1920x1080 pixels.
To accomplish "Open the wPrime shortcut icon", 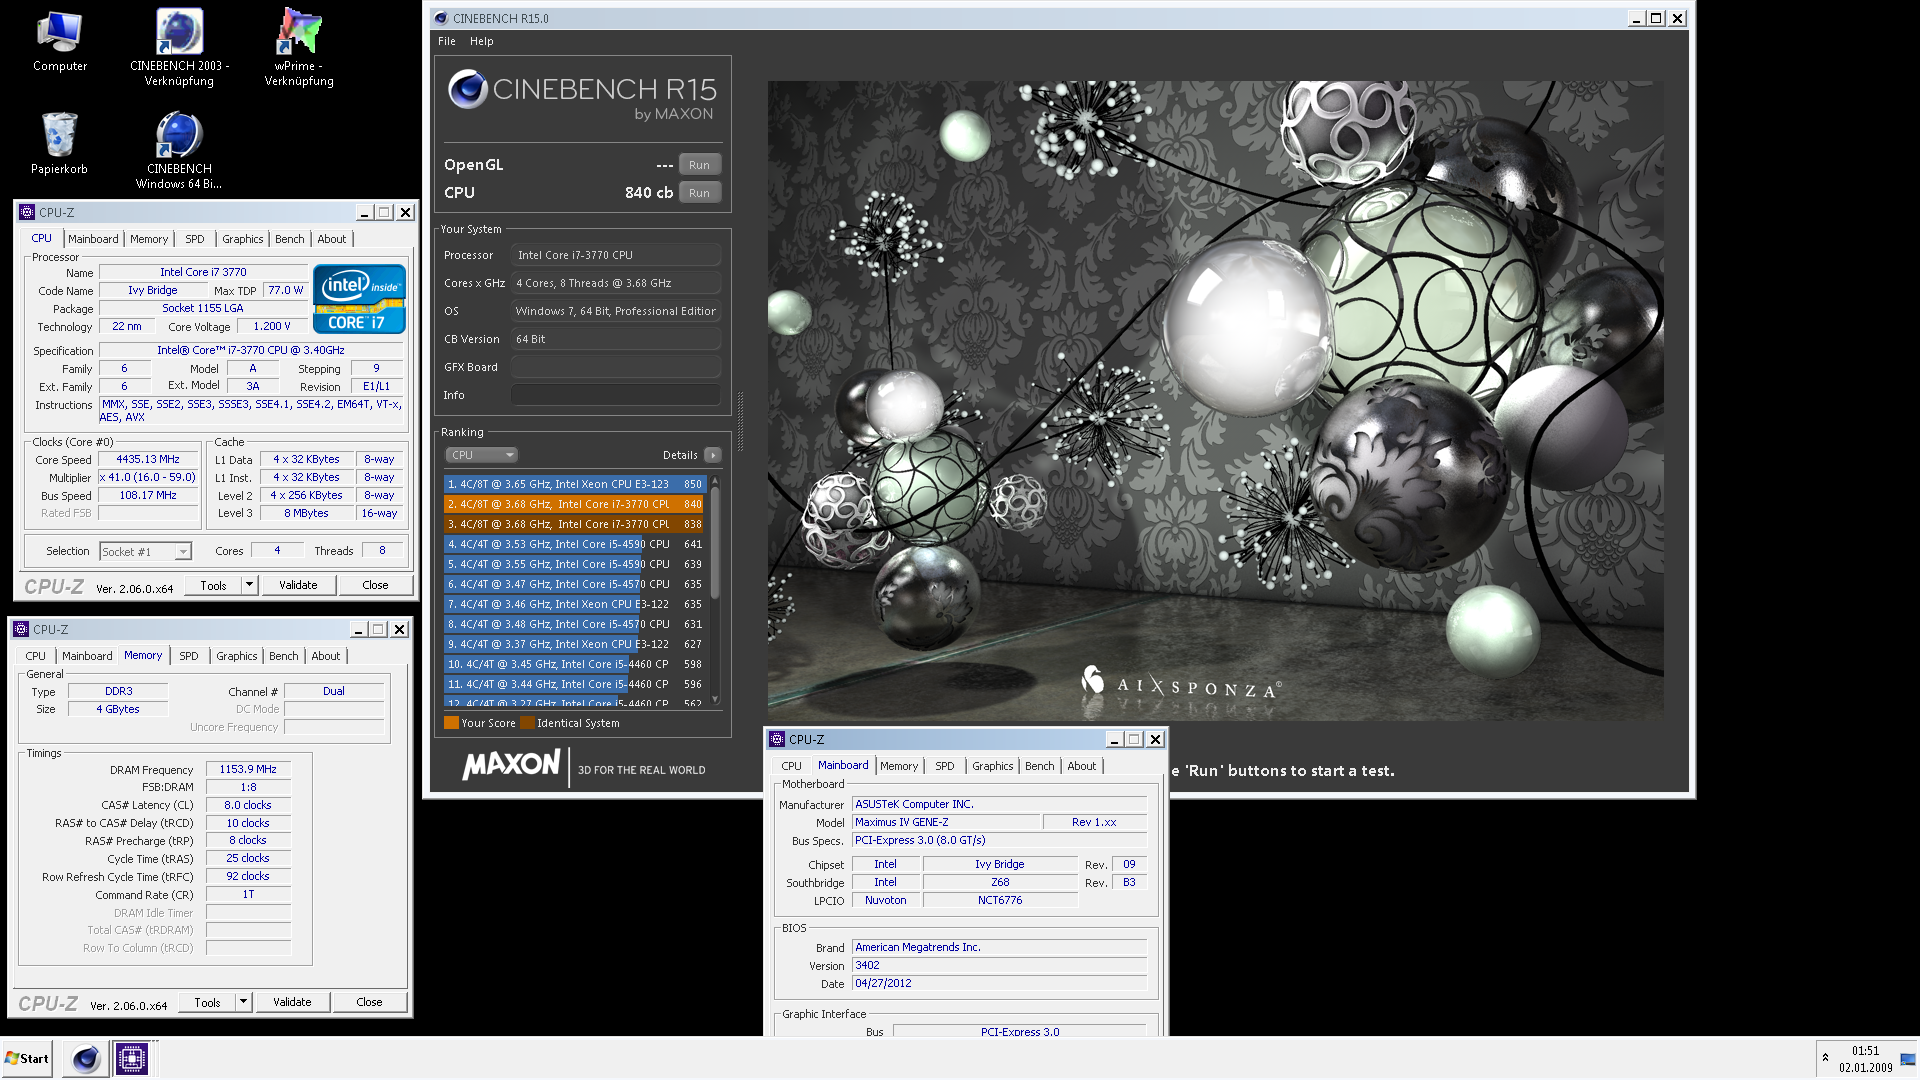I will coord(299,47).
